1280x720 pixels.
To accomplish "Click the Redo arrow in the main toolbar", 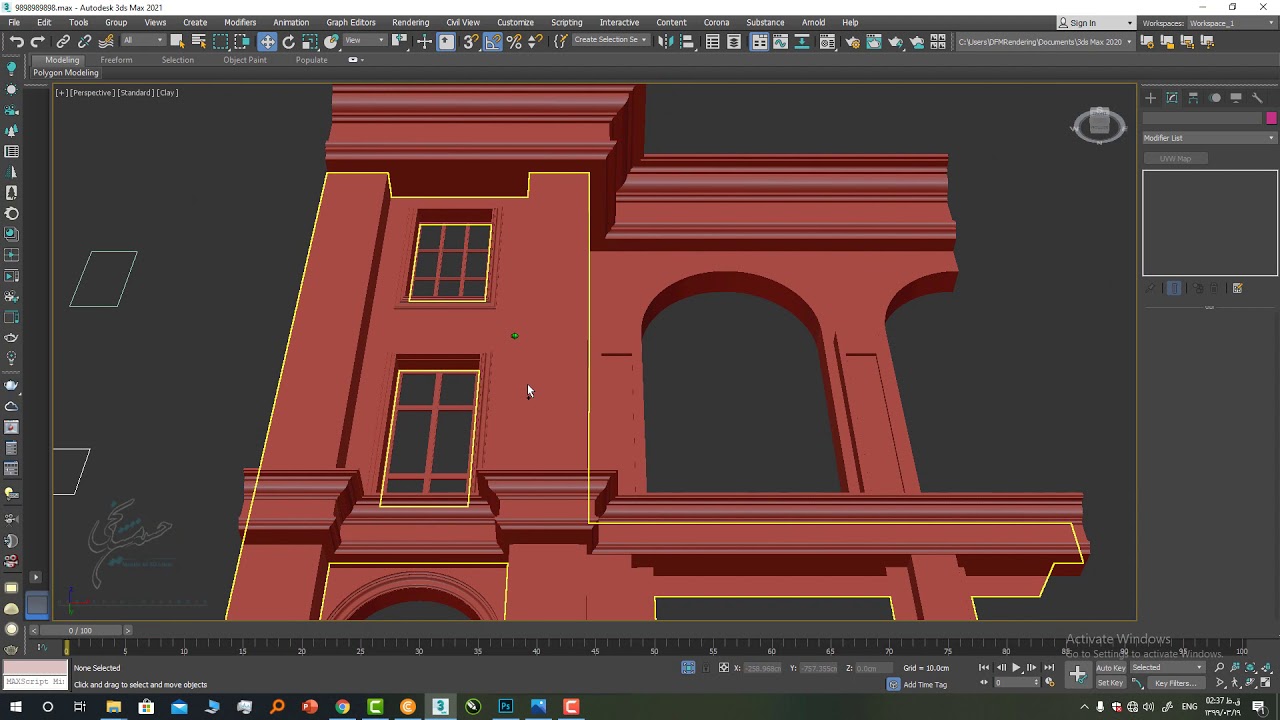I will pyautogui.click(x=38, y=41).
